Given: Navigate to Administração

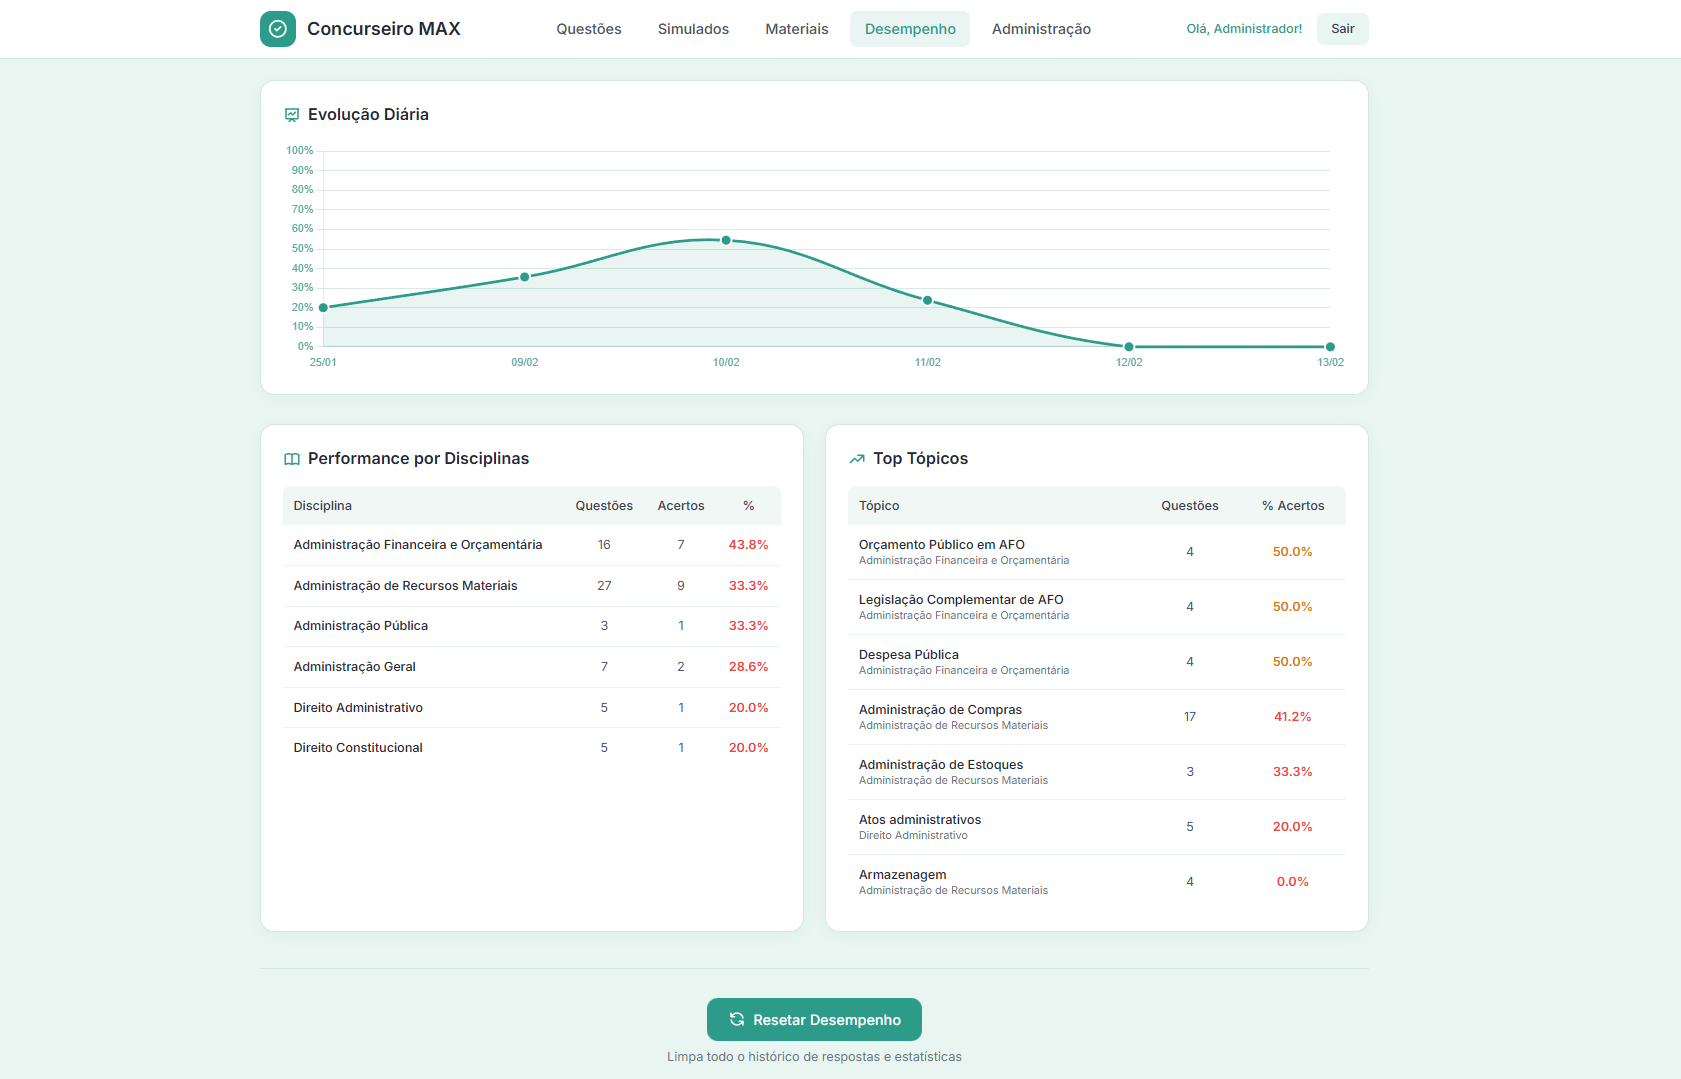Looking at the screenshot, I should click(1041, 29).
